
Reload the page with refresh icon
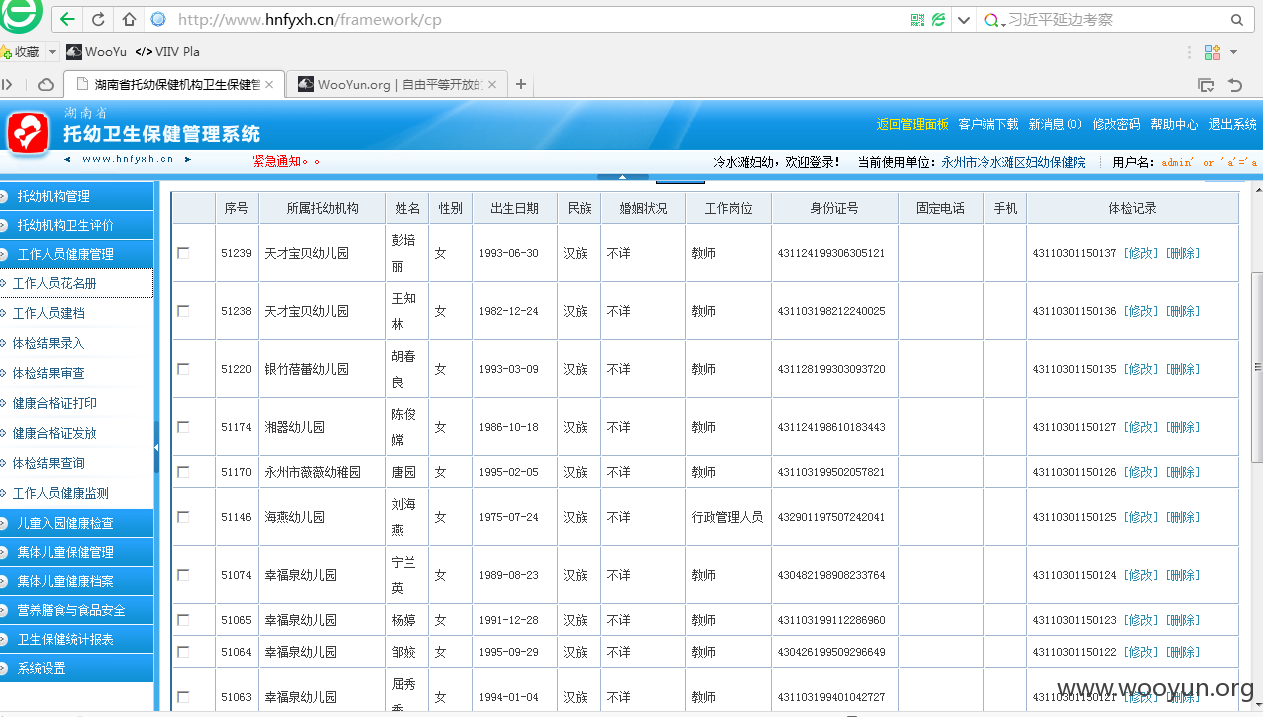pos(98,19)
